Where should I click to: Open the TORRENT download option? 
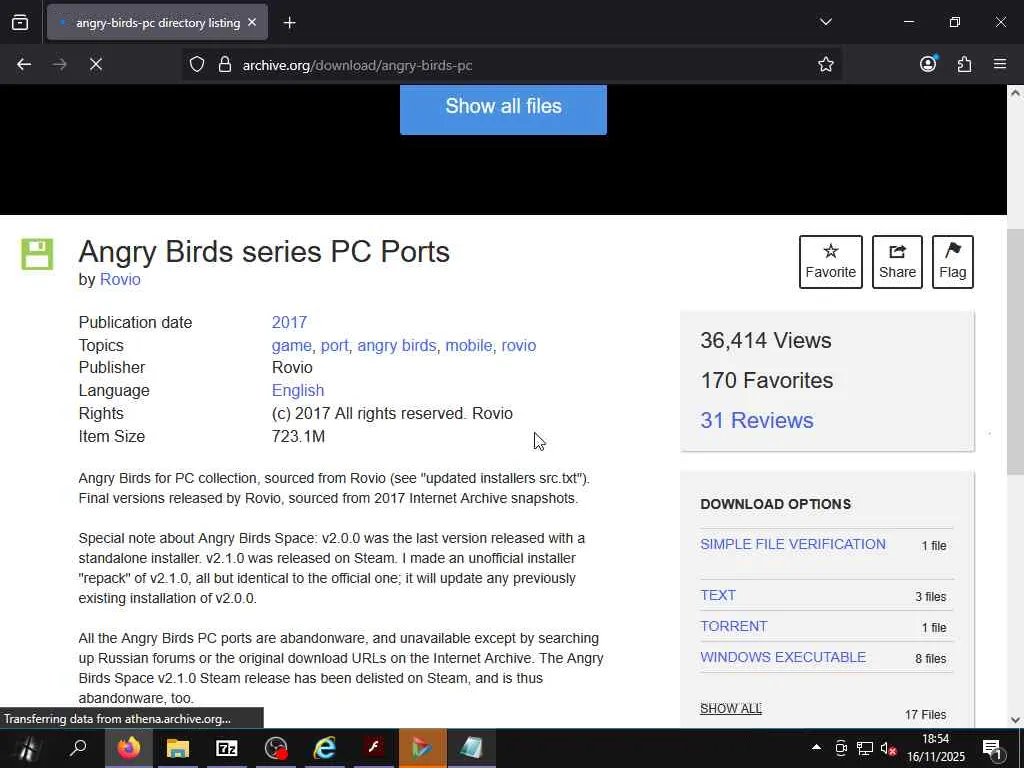[x=733, y=626]
